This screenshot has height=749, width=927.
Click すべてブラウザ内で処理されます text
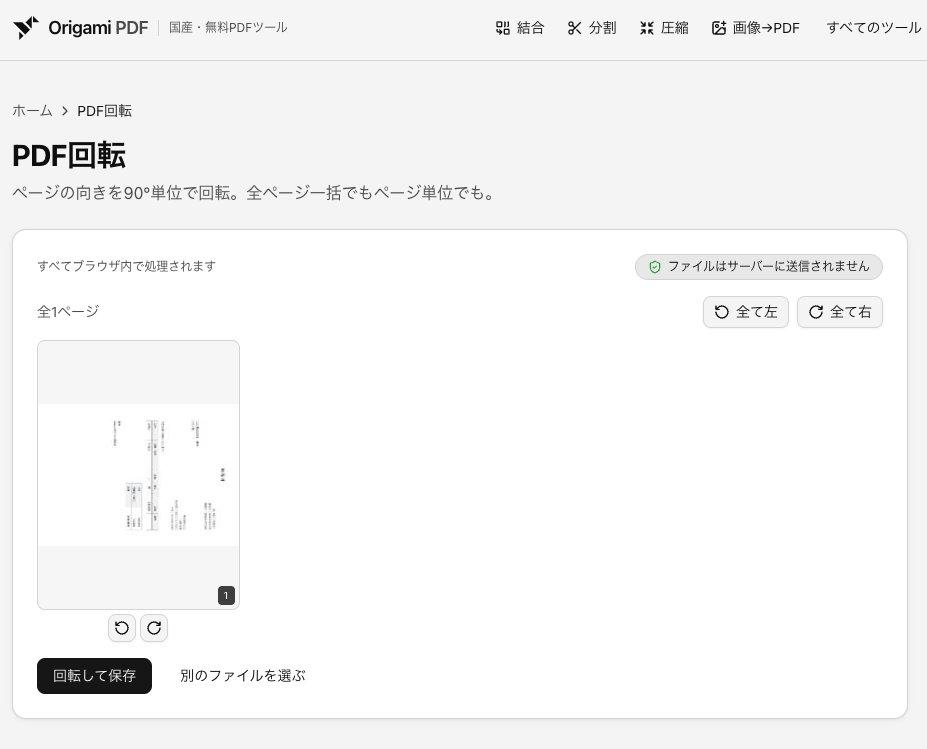(127, 266)
